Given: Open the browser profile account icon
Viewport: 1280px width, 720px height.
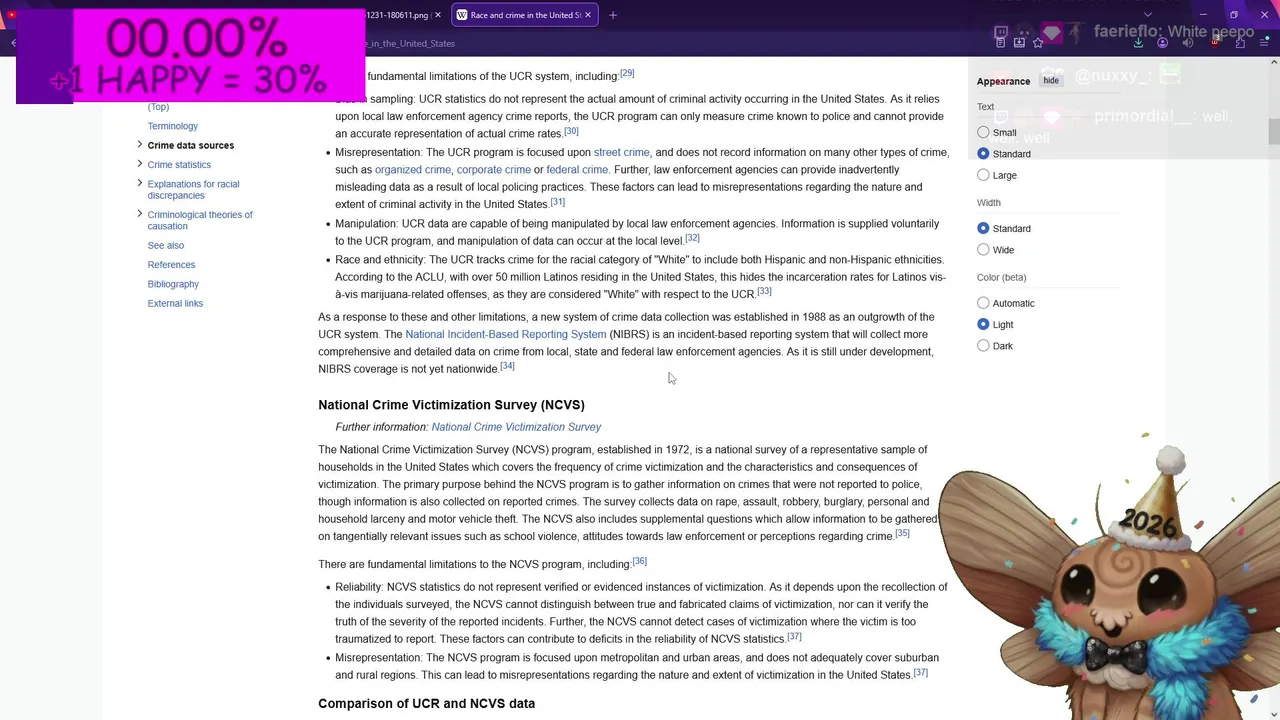Looking at the screenshot, I should click(1162, 43).
